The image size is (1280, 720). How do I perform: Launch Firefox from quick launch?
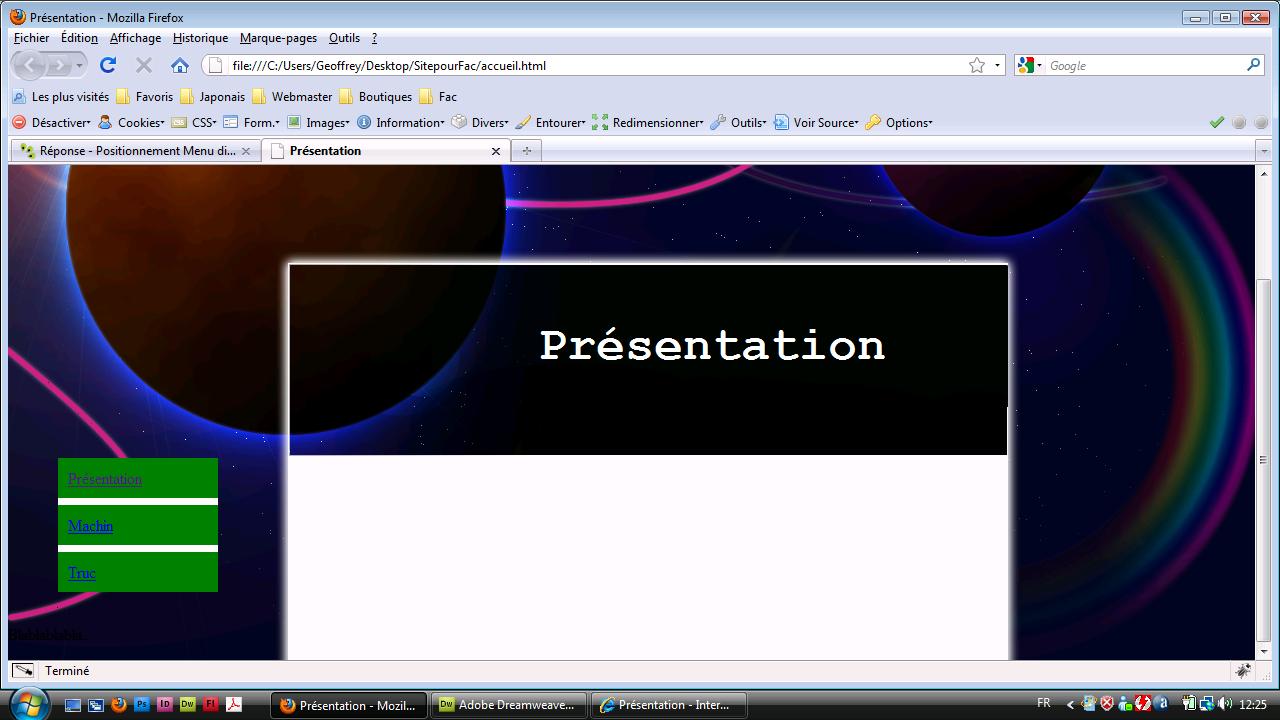pos(119,704)
